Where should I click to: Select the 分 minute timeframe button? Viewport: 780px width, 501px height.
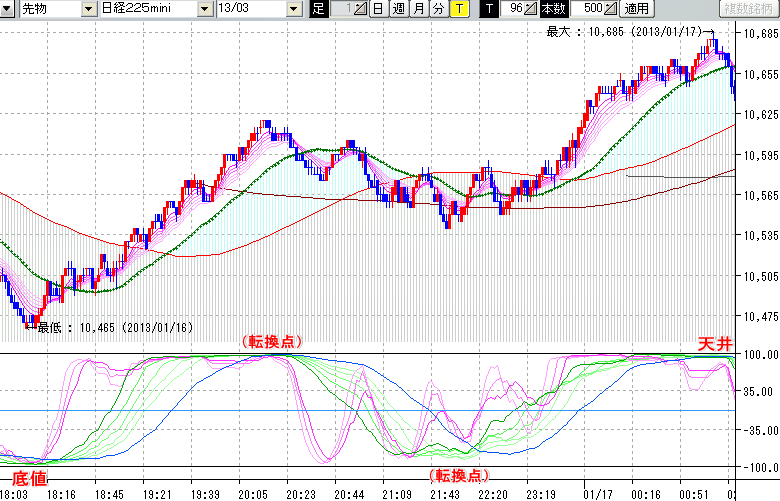(x=438, y=9)
